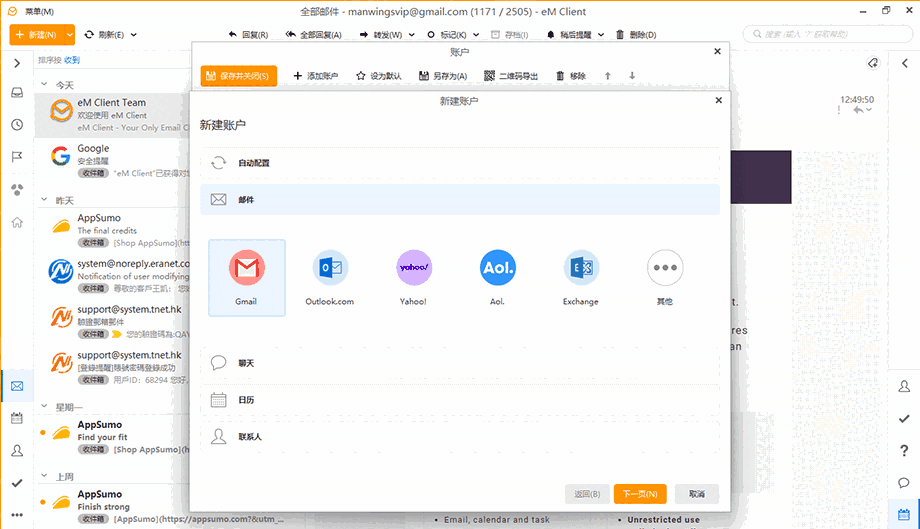Screen dimensions: 920x529
Task: Move account down with arrow icon
Action: [632, 76]
